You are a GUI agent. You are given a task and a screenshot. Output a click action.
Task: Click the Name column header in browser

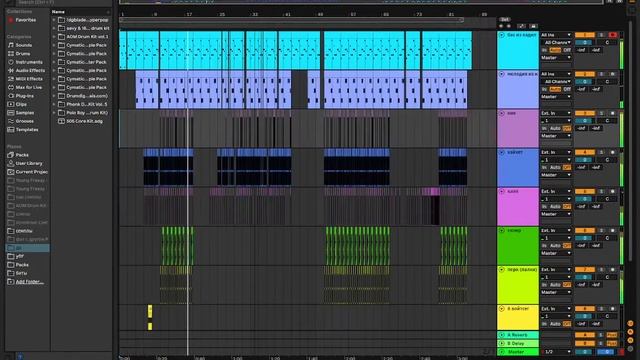click(x=58, y=12)
